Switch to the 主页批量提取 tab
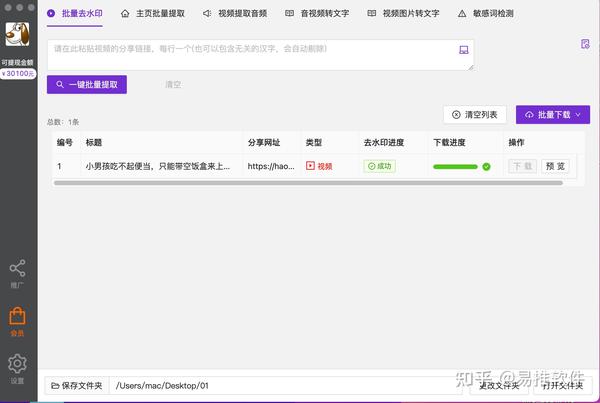This screenshot has width=600, height=403. click(x=153, y=14)
